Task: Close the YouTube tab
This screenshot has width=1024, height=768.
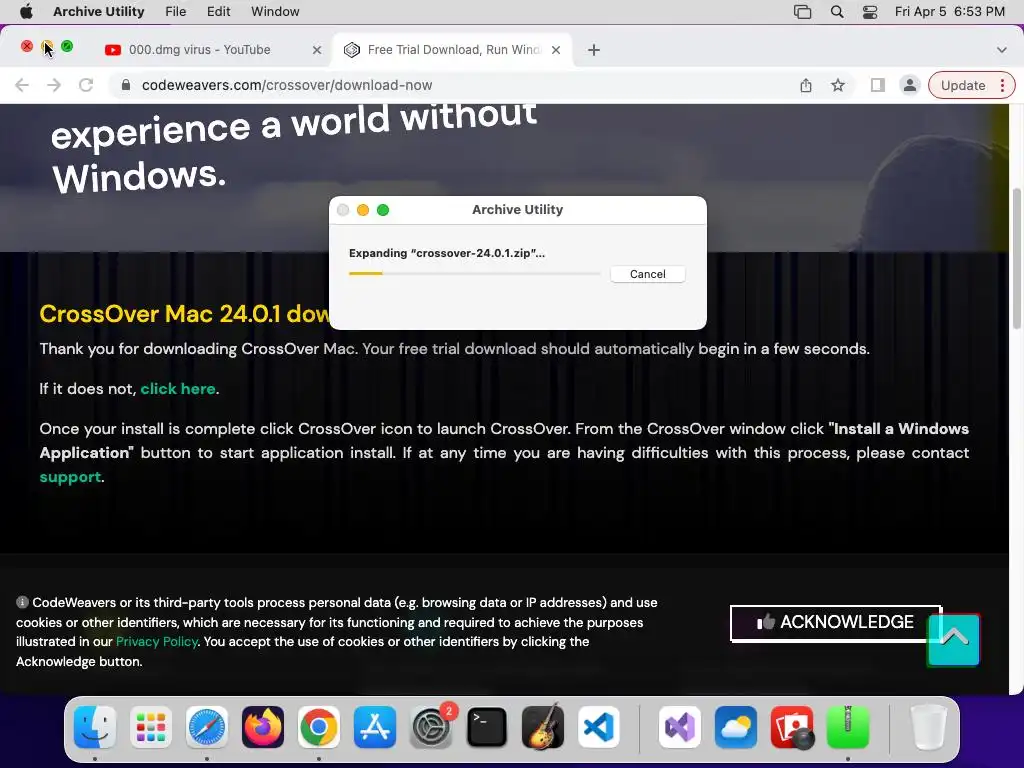Action: [317, 50]
